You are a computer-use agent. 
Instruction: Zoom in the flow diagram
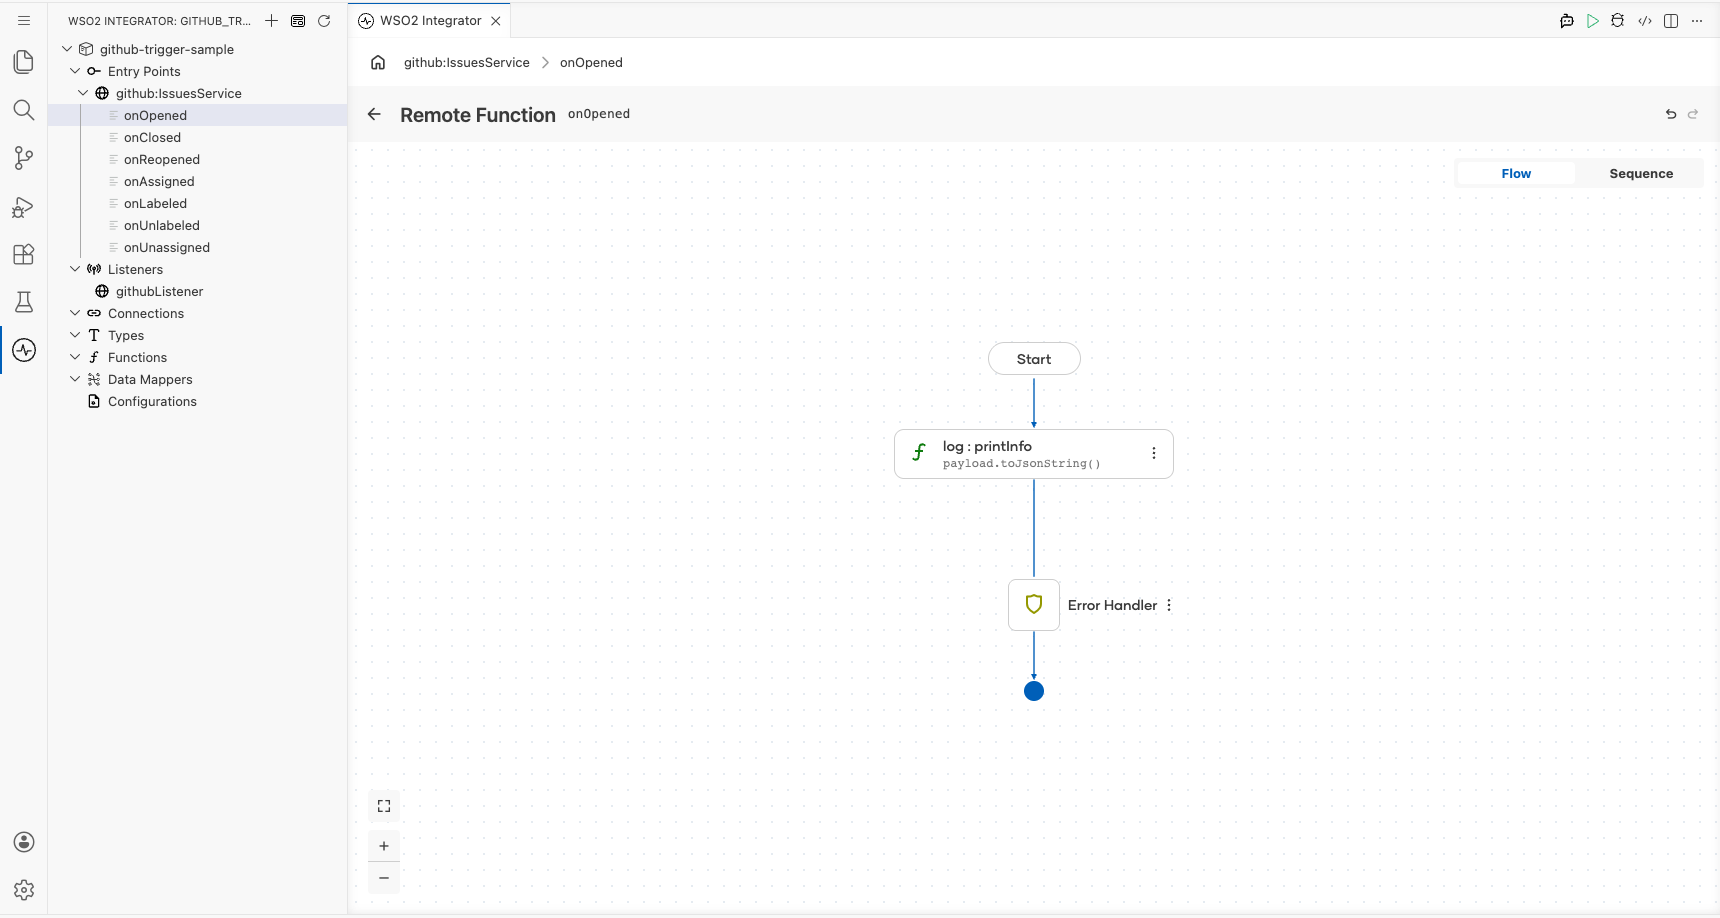(x=384, y=846)
